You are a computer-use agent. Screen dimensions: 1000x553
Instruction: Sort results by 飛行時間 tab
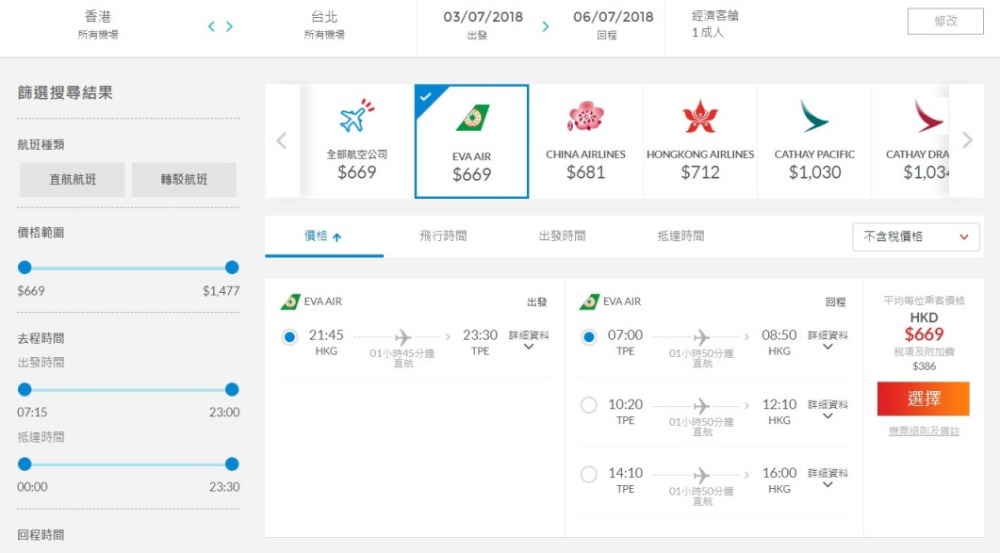coord(443,236)
